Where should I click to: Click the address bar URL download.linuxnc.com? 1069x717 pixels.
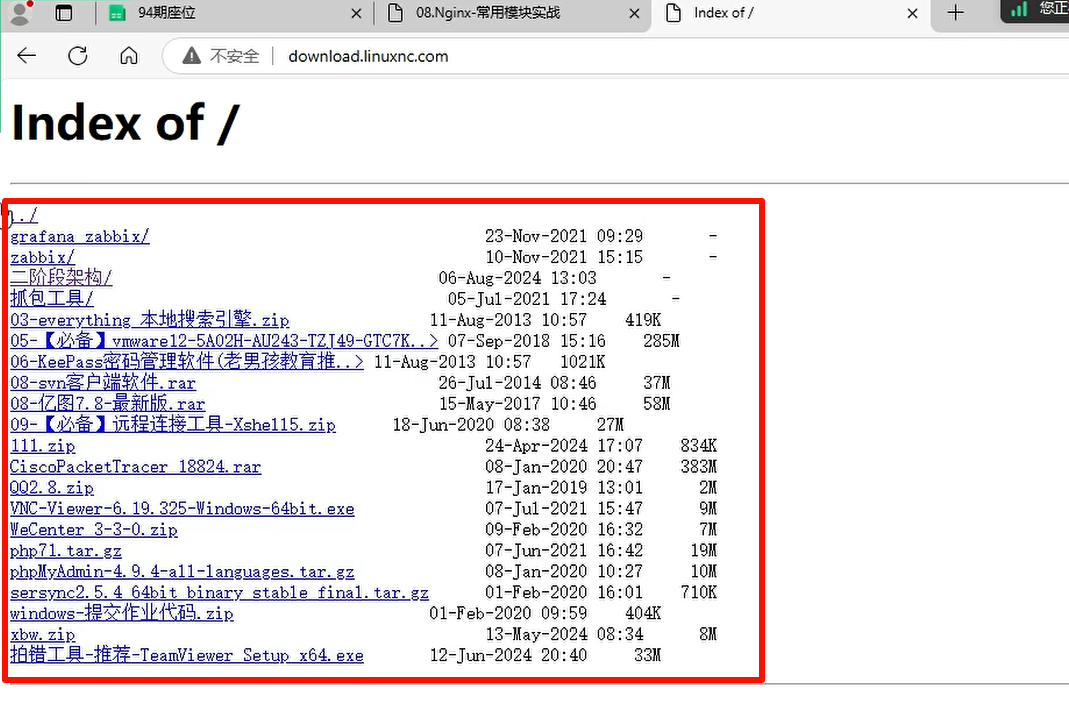click(x=368, y=56)
